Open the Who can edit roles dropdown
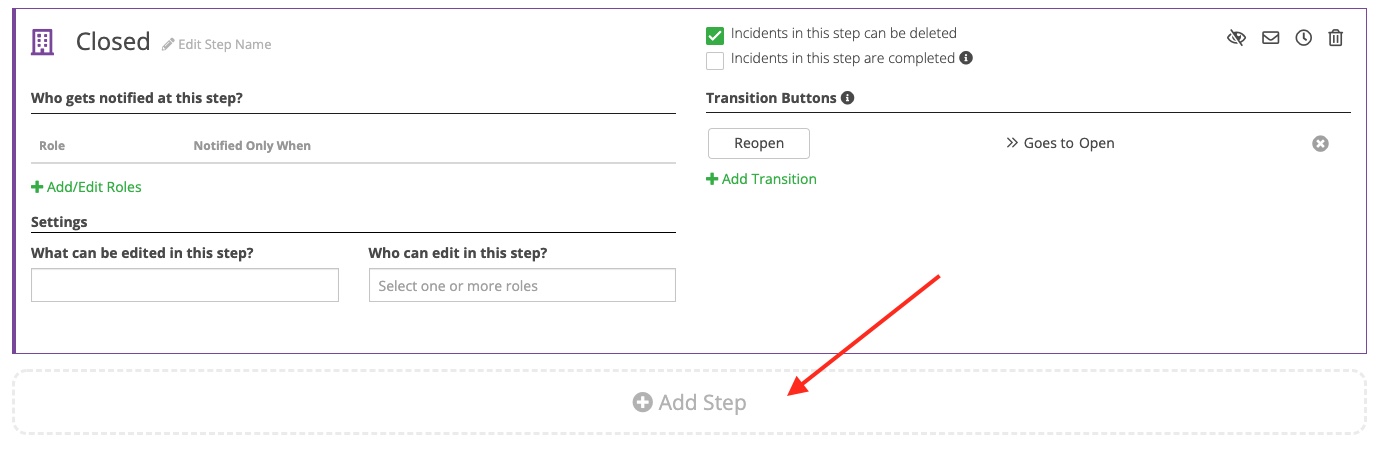 (x=522, y=286)
